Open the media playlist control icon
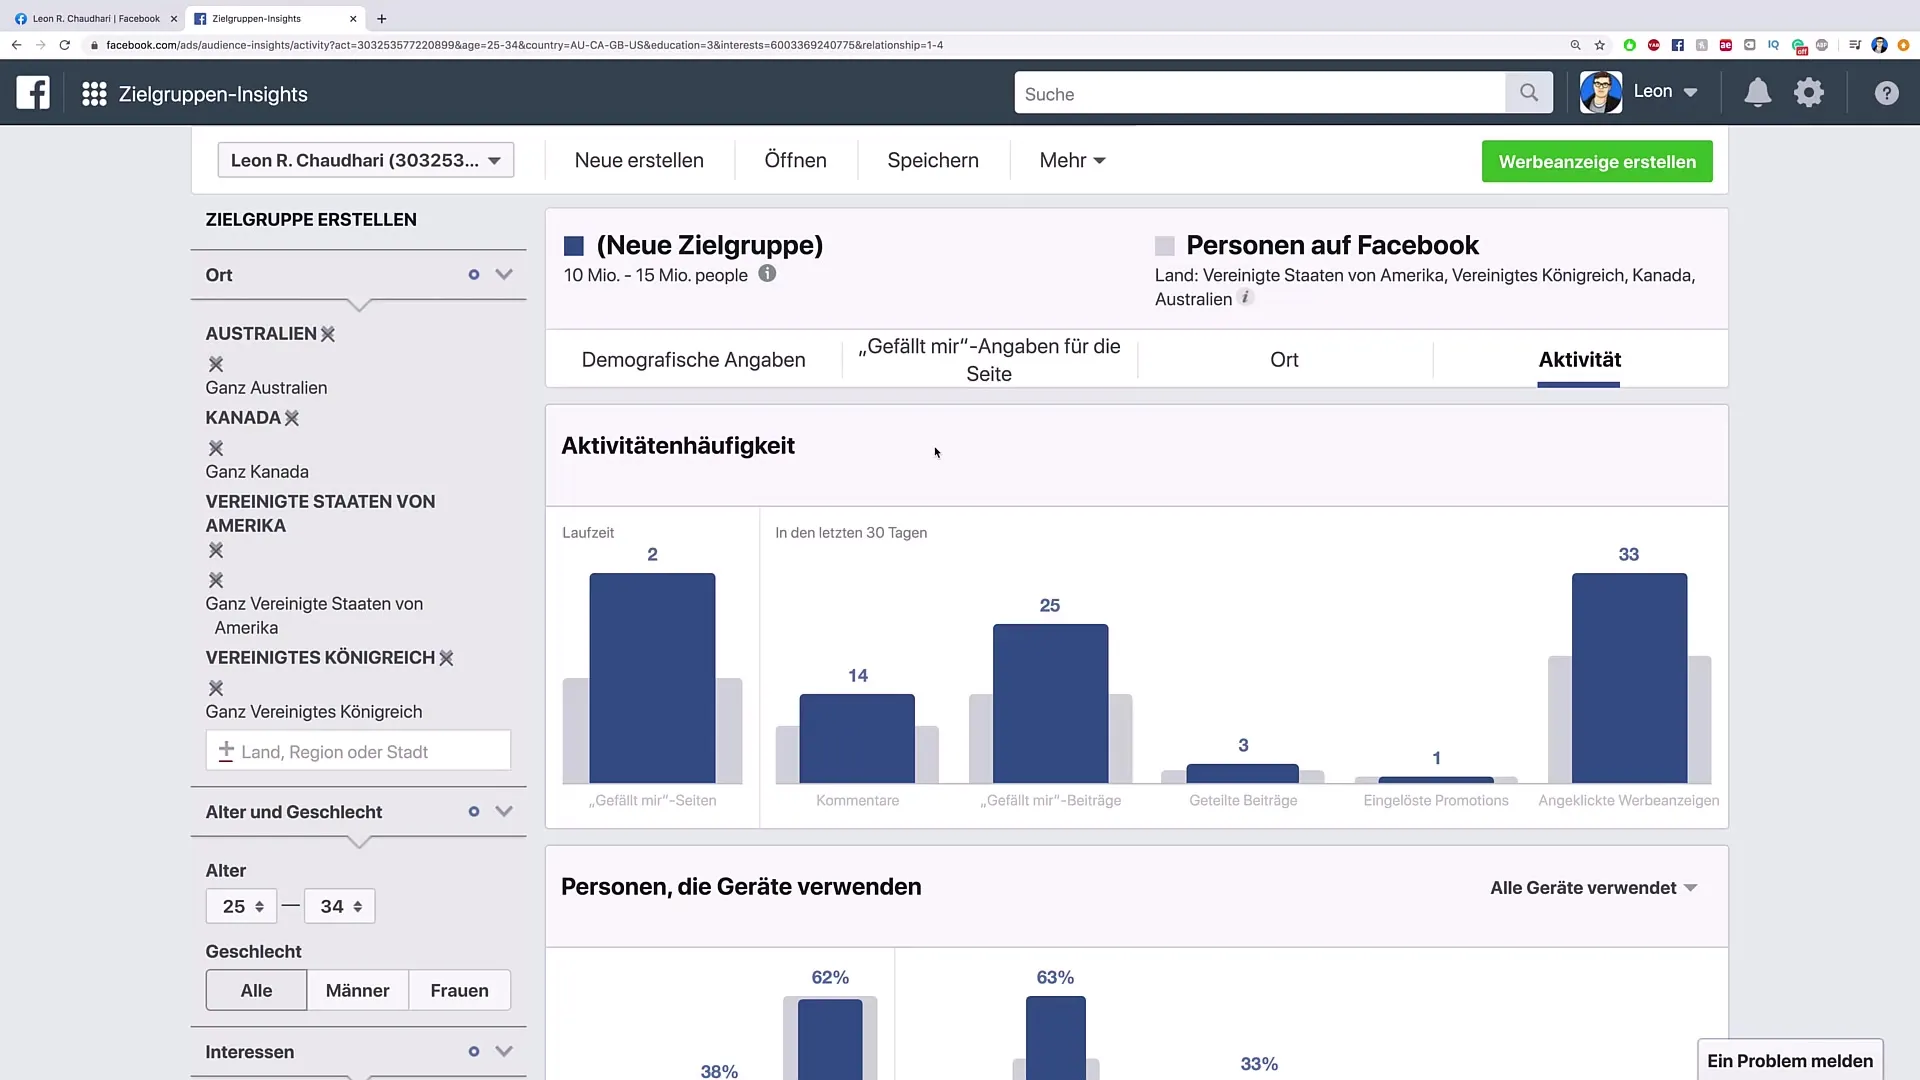This screenshot has width=1920, height=1080. (x=1855, y=45)
